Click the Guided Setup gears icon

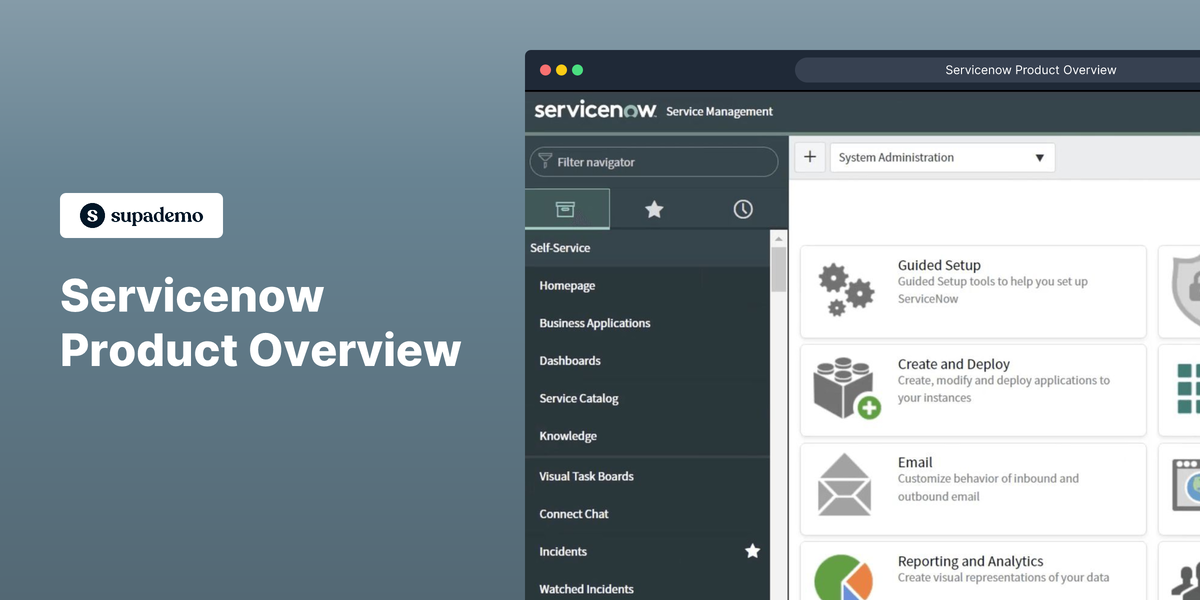[x=846, y=289]
